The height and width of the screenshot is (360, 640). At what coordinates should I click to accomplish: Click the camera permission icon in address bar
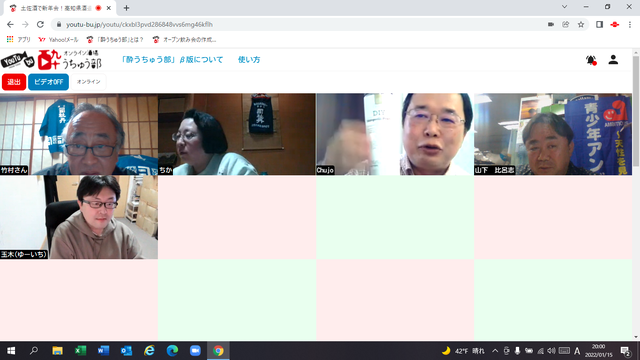pos(551,24)
